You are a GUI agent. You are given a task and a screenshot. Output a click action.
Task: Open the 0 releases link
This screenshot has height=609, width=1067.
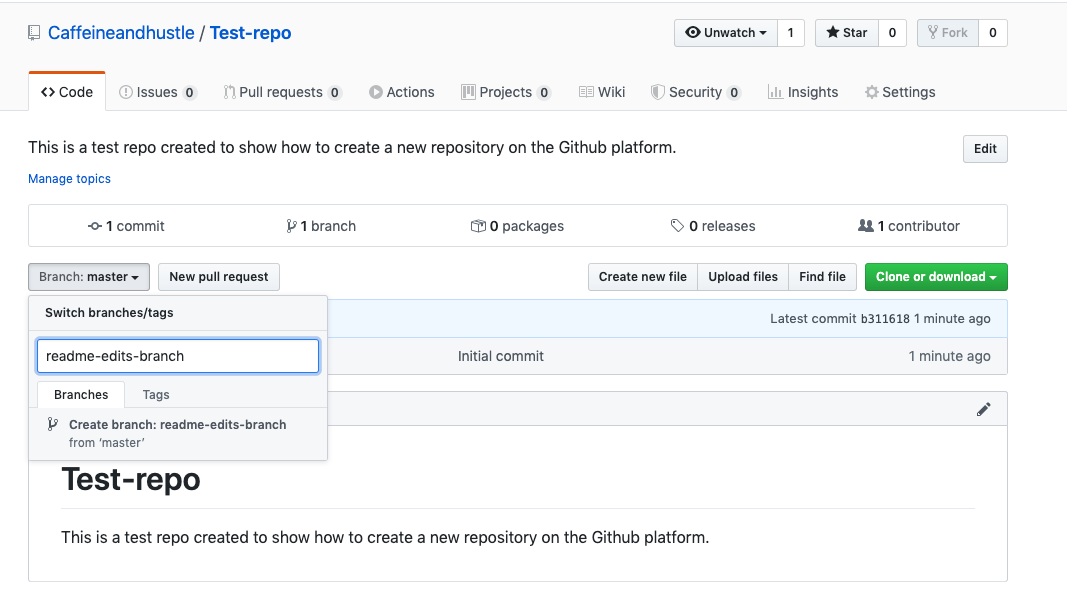(x=712, y=226)
